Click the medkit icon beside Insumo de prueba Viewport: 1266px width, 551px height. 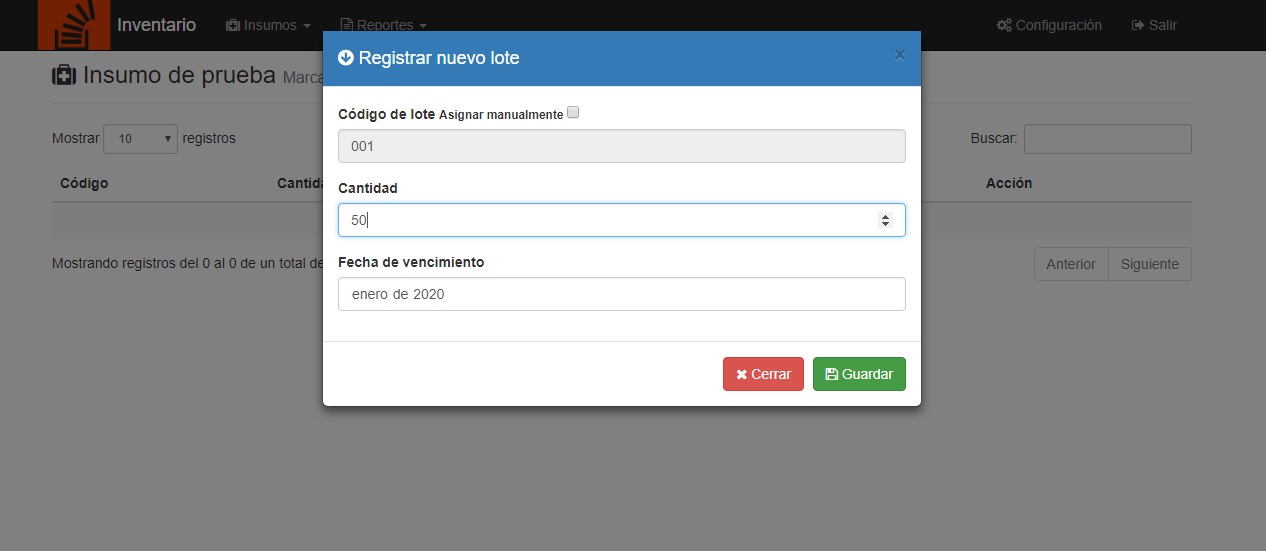click(x=64, y=75)
